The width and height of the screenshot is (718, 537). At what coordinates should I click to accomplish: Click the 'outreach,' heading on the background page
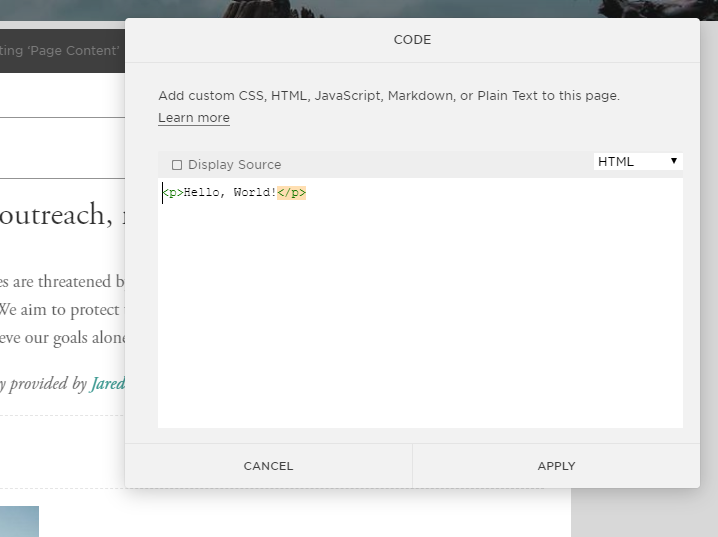[56, 214]
